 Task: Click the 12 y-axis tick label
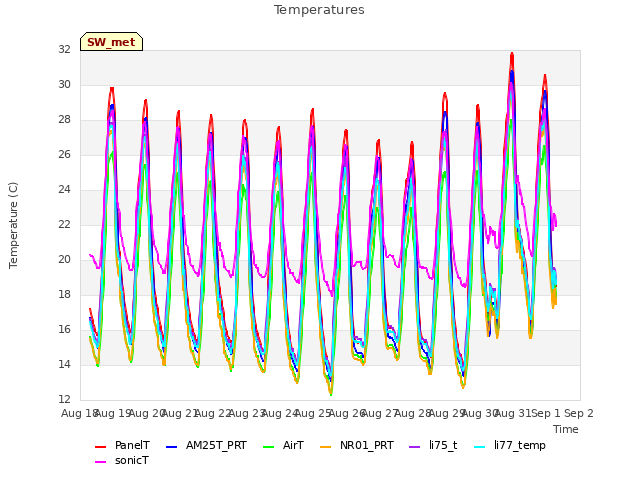click(64, 399)
